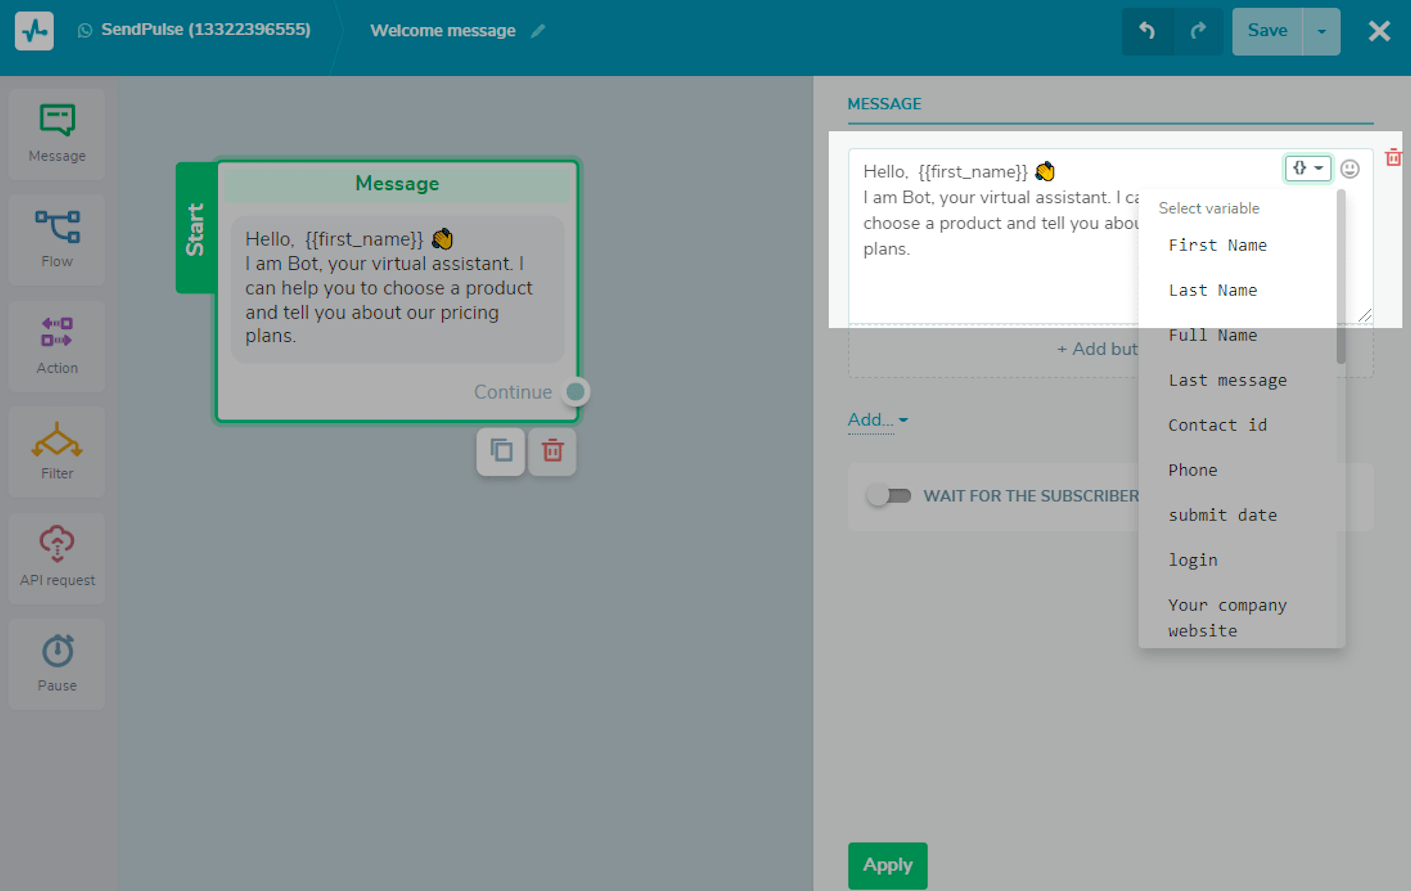Choose the Action block icon
Screen dimensions: 1411x891
57,345
